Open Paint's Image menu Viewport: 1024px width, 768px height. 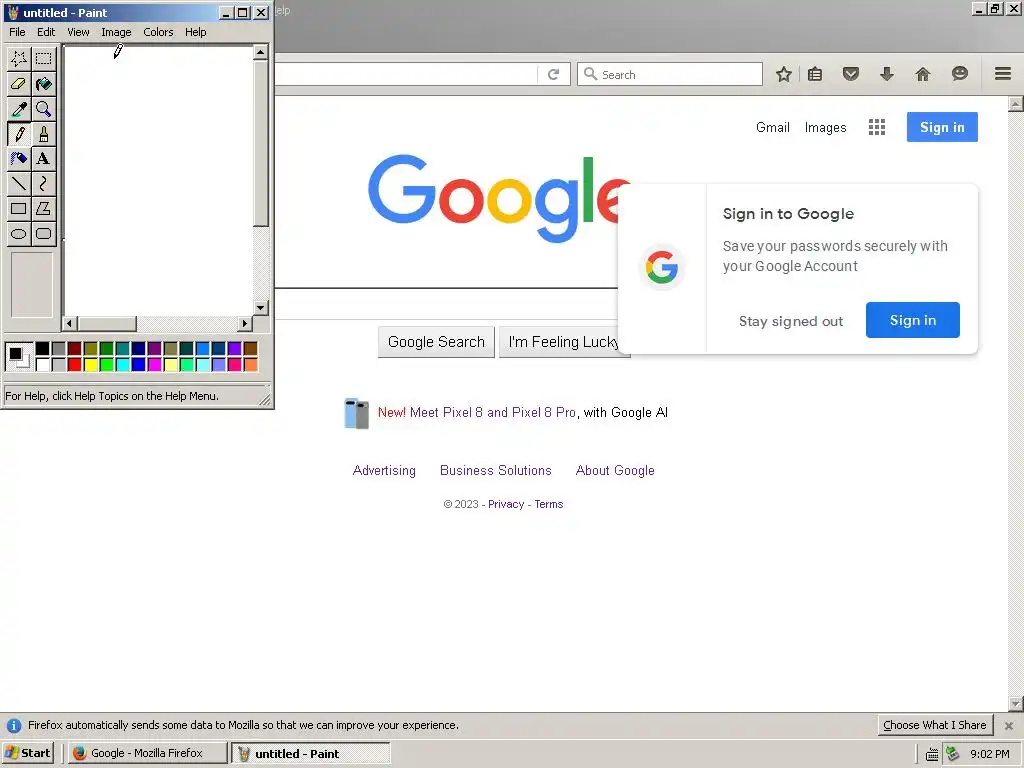point(116,32)
